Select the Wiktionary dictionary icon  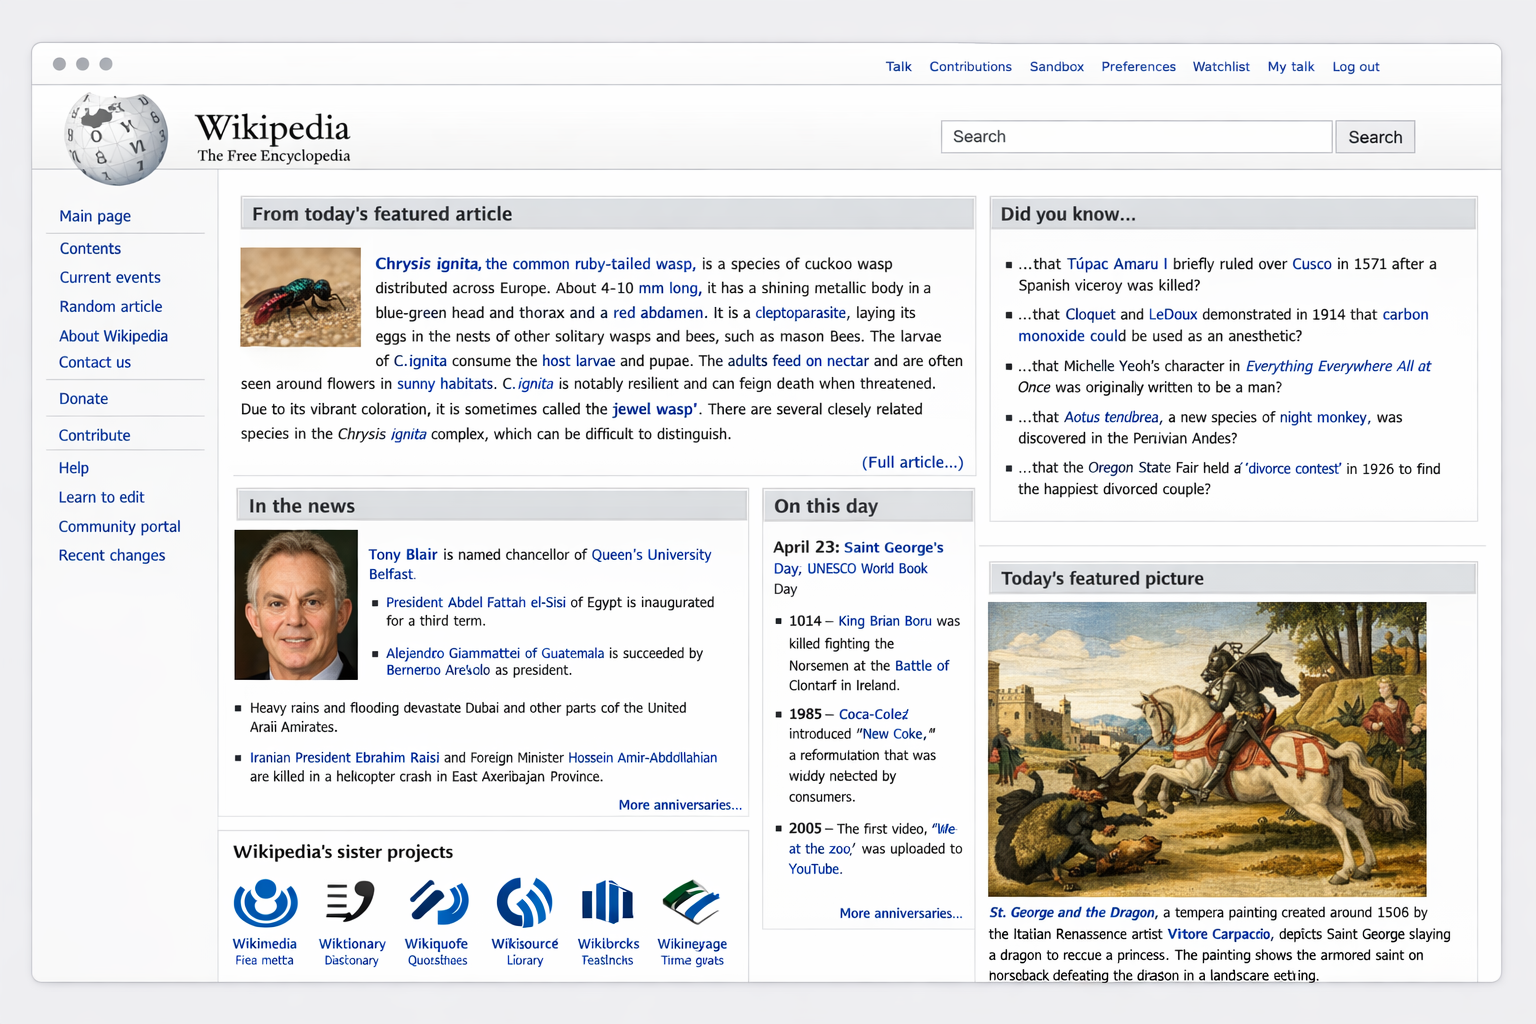pos(351,903)
